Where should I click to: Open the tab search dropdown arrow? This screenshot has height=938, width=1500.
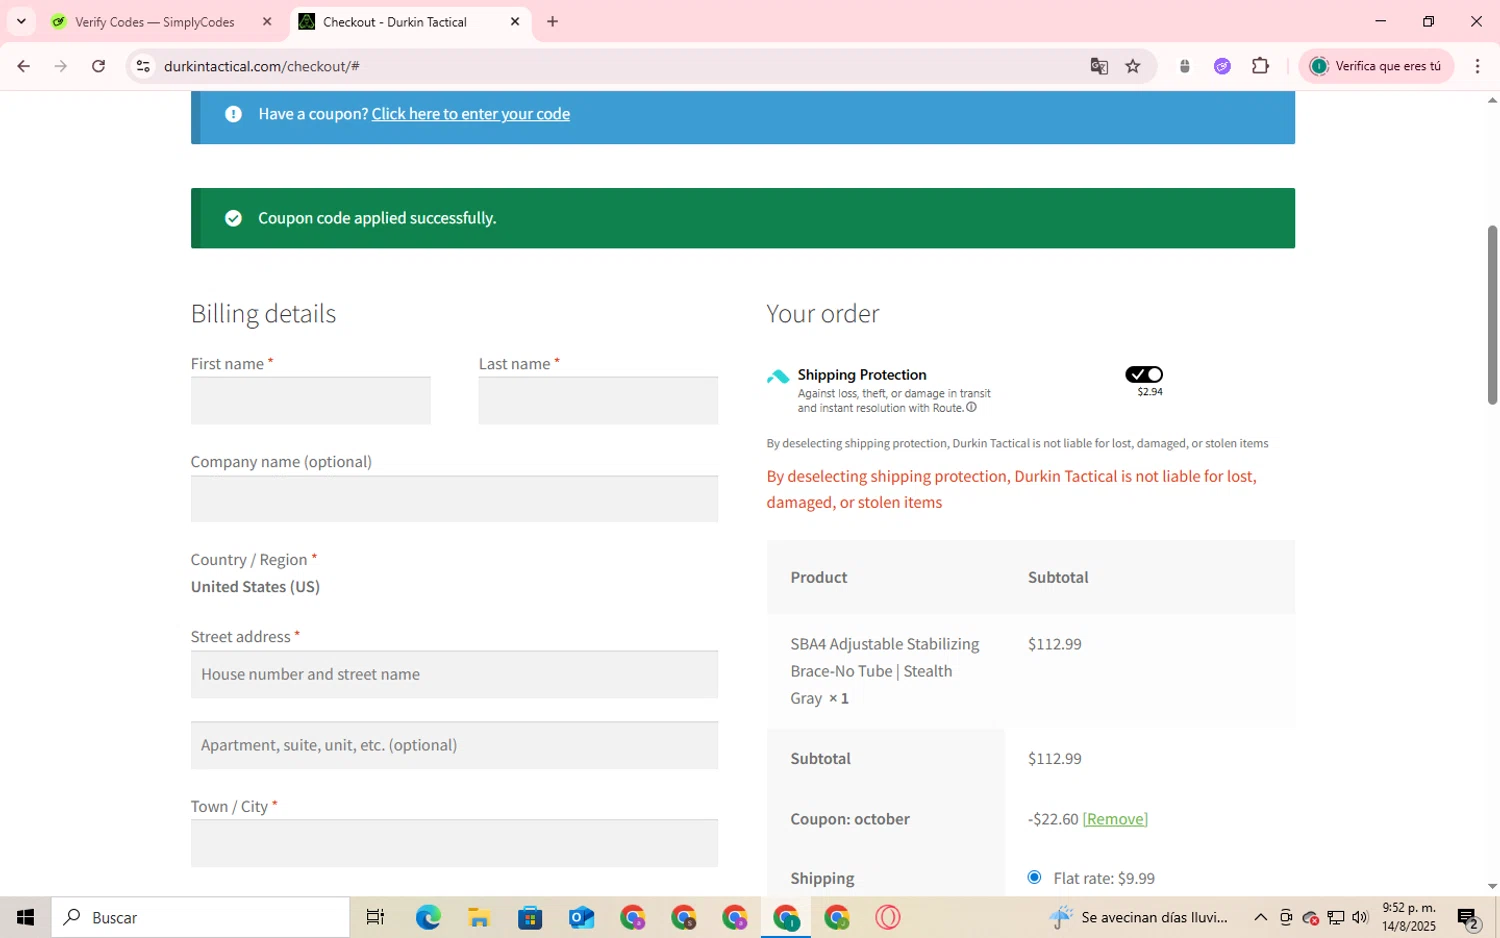click(x=21, y=21)
